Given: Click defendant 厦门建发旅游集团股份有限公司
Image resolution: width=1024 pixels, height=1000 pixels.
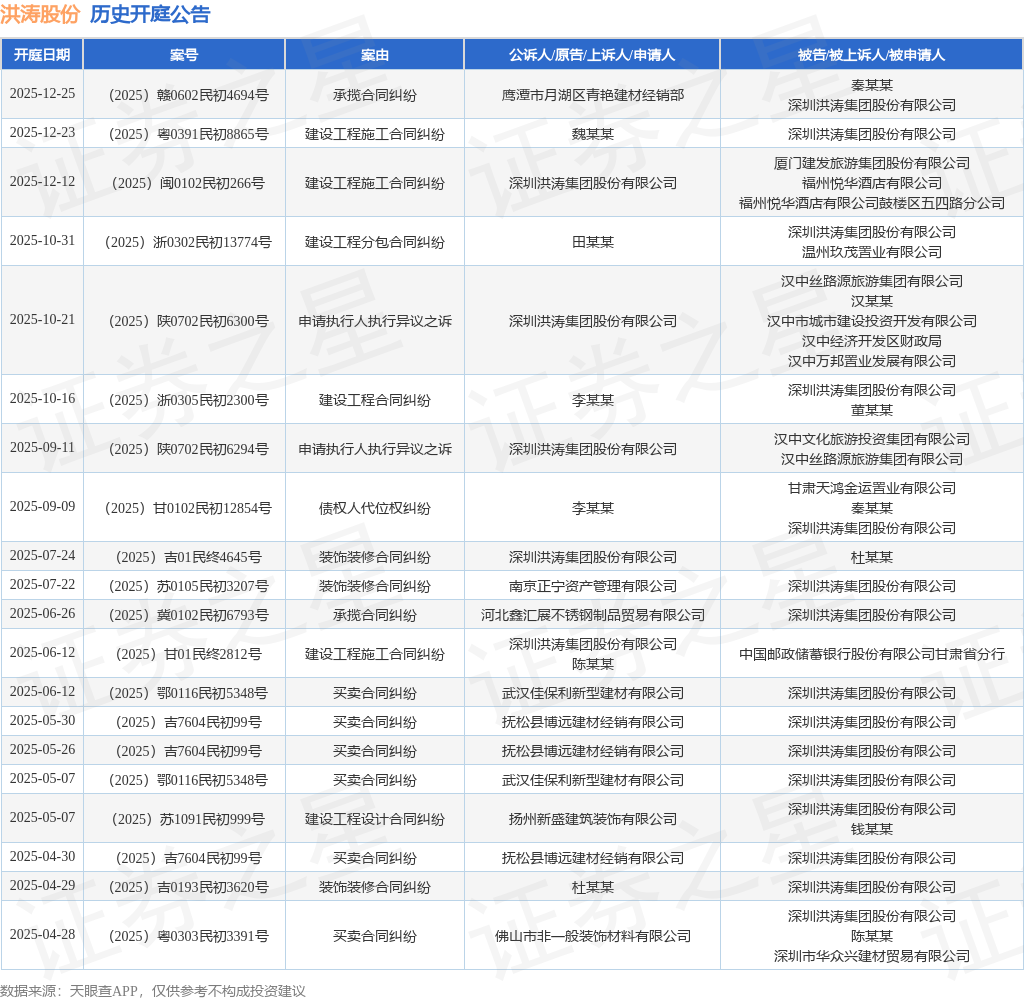Looking at the screenshot, I should (872, 163).
